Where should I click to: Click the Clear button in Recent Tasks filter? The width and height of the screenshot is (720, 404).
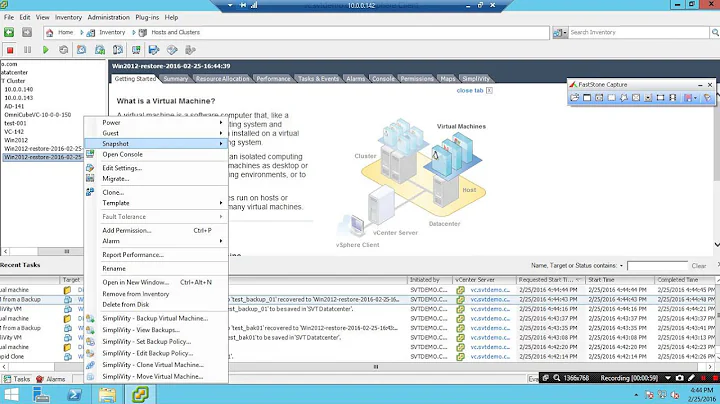[x=698, y=266]
